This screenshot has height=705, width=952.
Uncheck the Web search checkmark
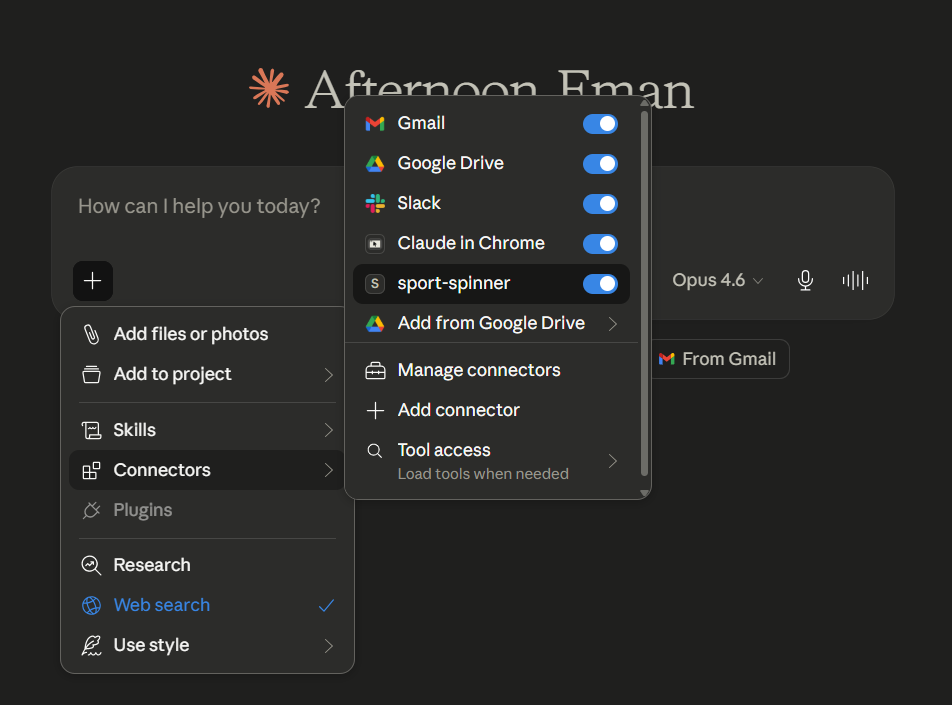pos(327,605)
